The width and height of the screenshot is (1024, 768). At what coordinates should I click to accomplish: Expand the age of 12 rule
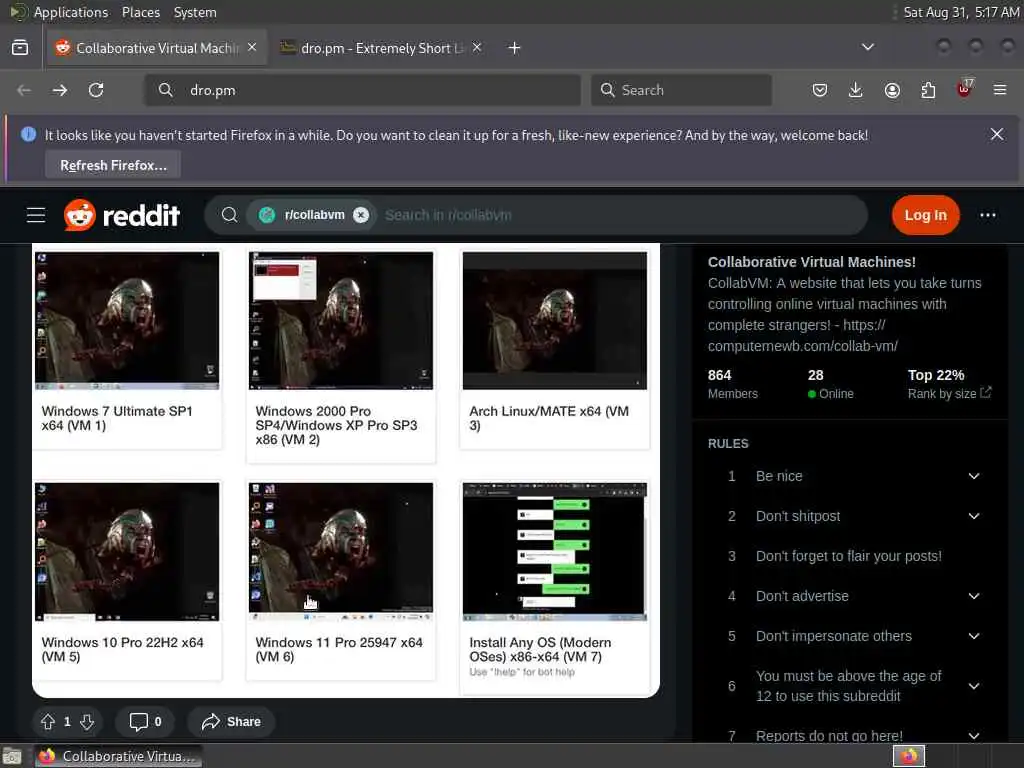pos(974,686)
